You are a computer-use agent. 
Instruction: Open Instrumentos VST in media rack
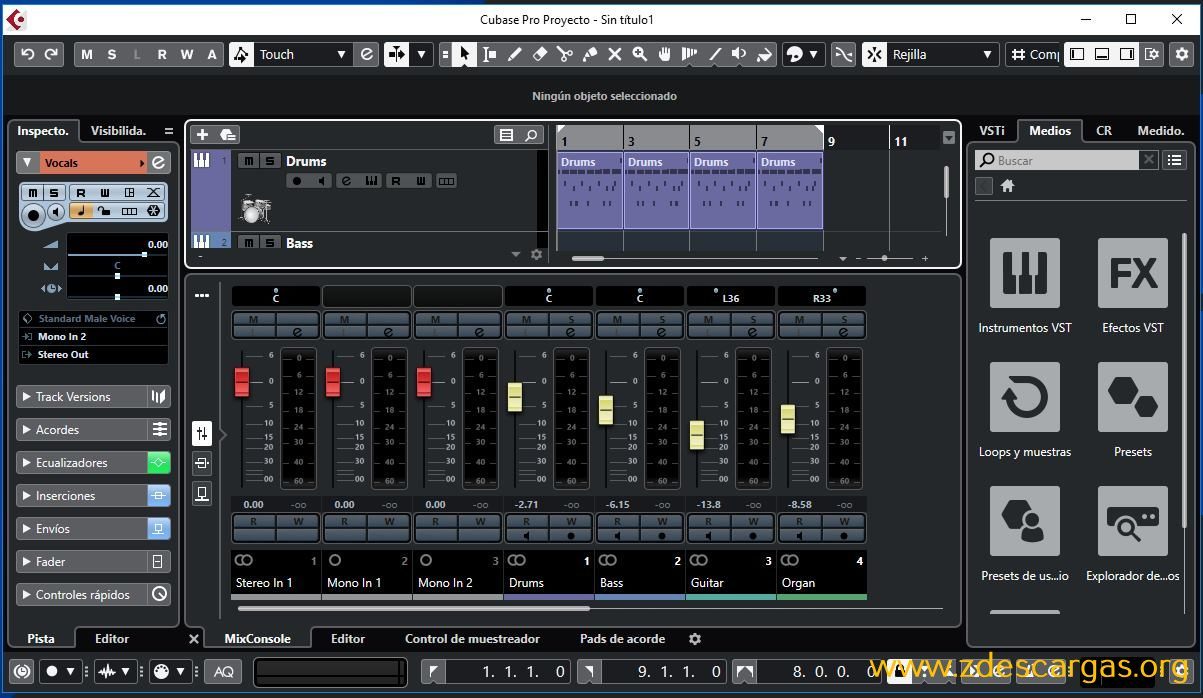coord(1025,273)
